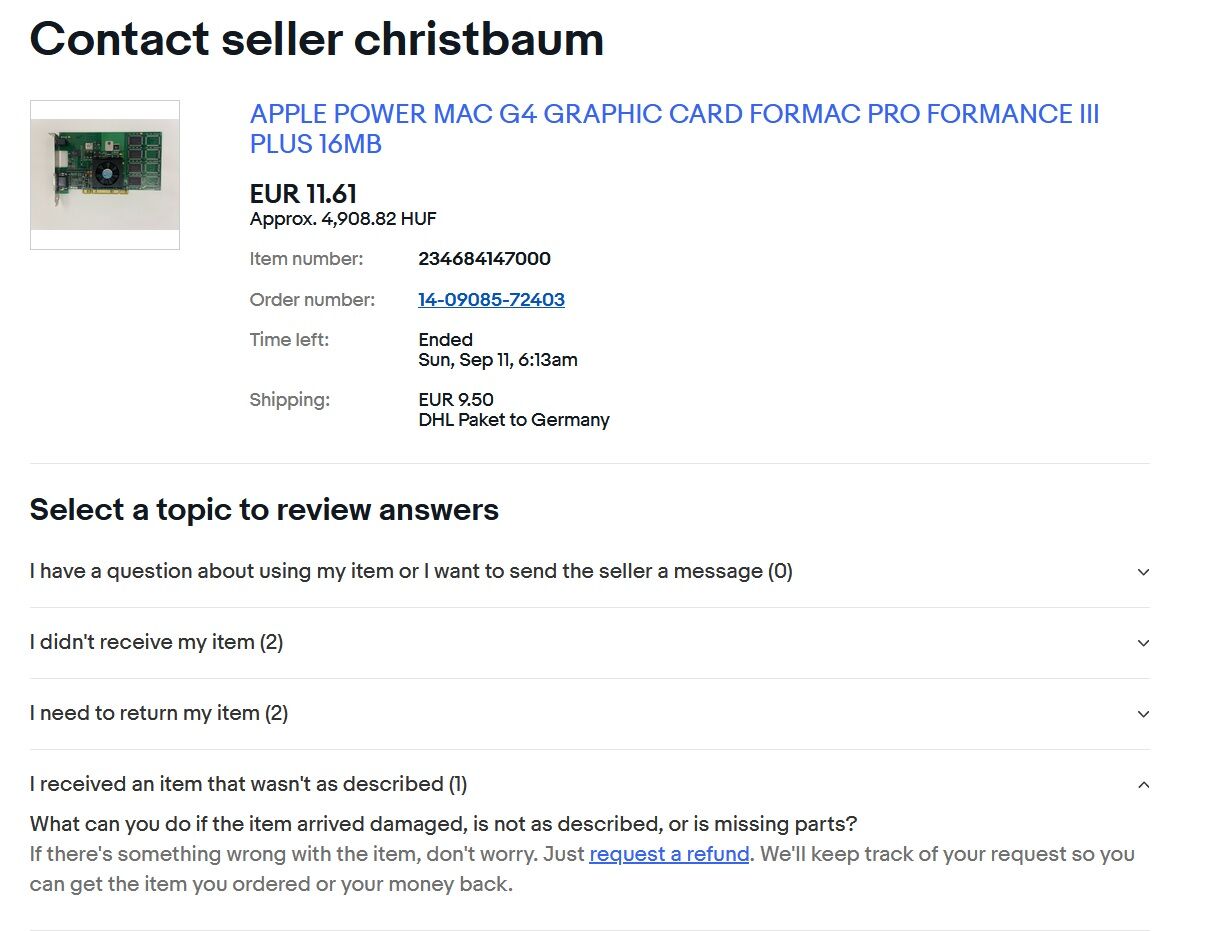
Task: Click the Contact seller christbaum heading
Action: [317, 39]
